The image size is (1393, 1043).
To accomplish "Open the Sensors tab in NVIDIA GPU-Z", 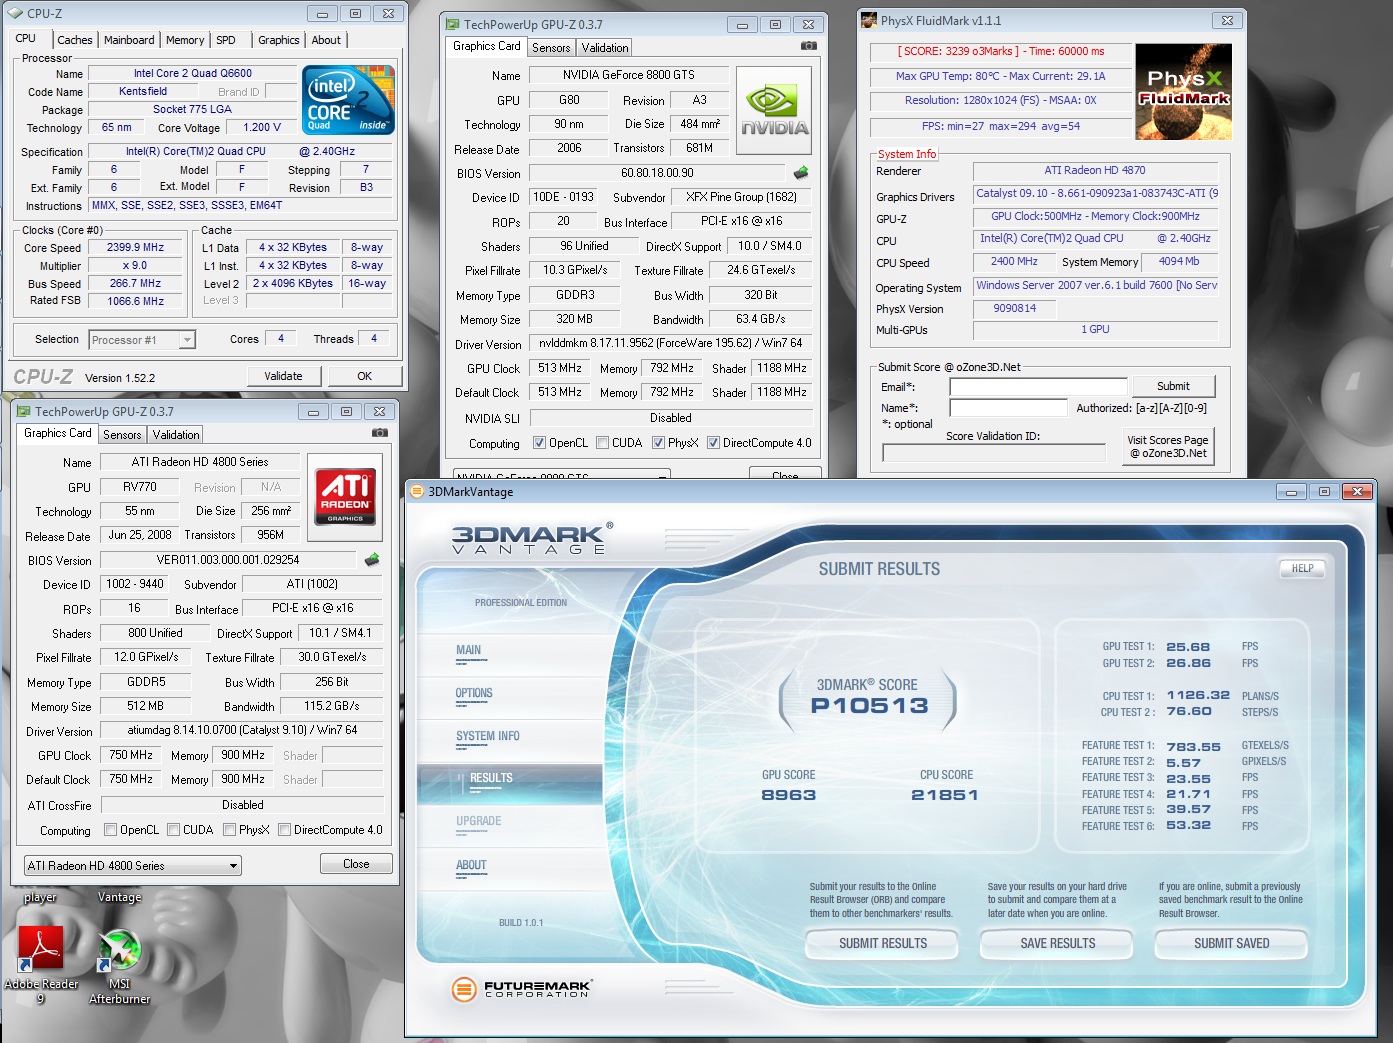I will pyautogui.click(x=551, y=48).
